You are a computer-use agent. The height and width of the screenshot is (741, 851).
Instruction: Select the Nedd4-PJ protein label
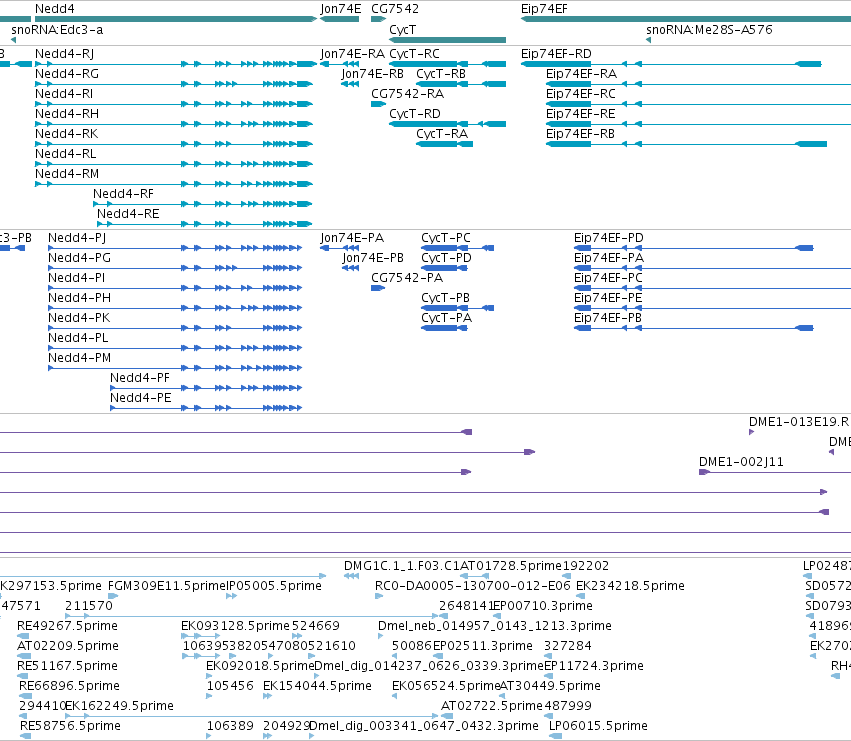tap(77, 238)
